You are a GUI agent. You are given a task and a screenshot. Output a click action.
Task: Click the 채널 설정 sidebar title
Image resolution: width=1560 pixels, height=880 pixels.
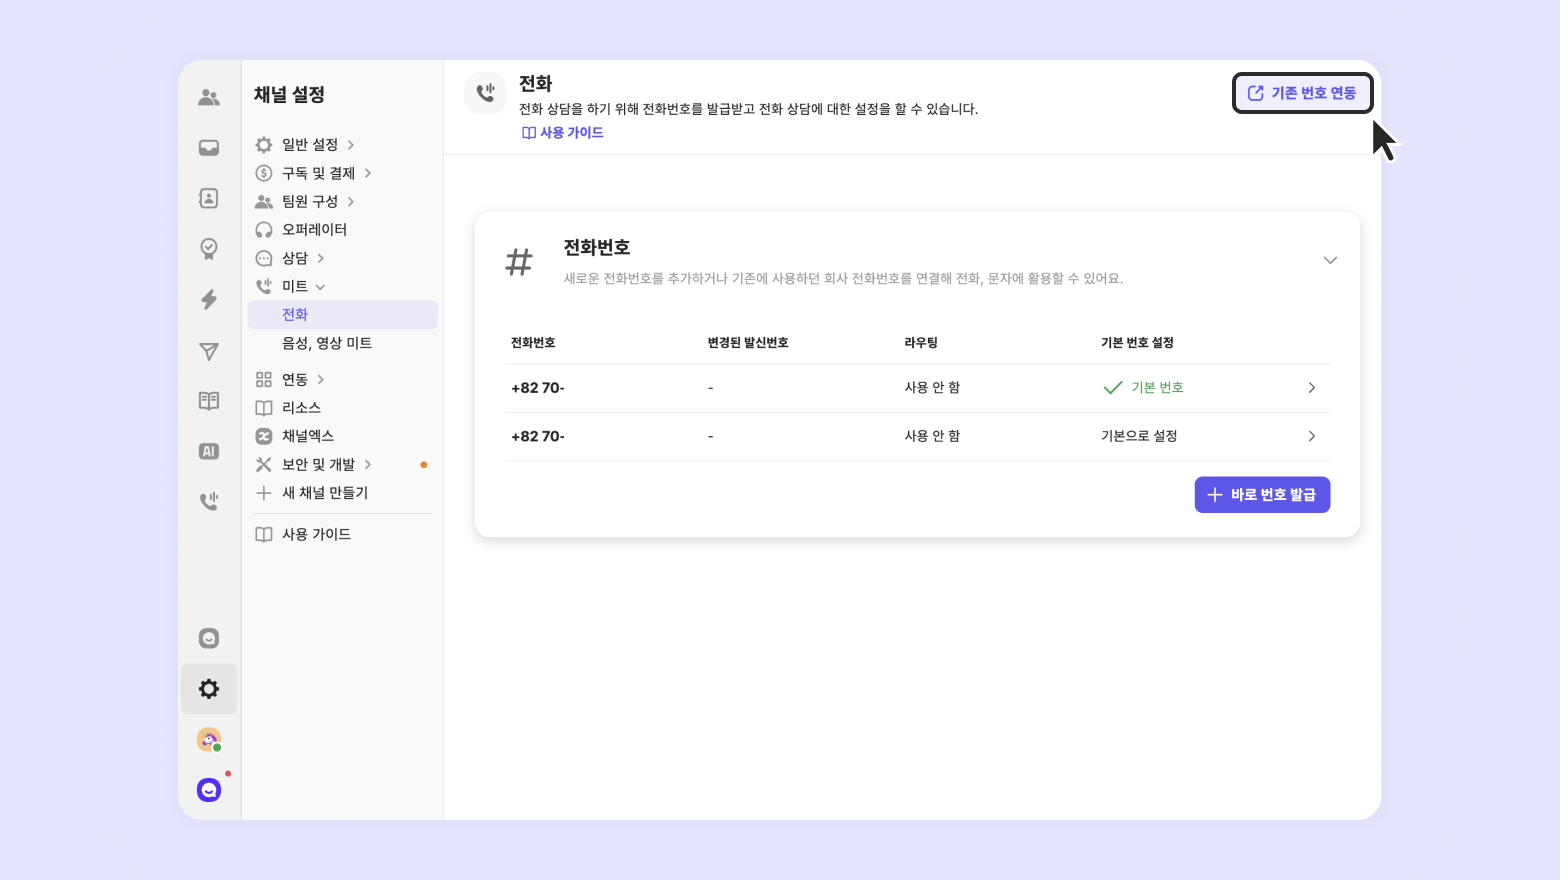click(289, 95)
